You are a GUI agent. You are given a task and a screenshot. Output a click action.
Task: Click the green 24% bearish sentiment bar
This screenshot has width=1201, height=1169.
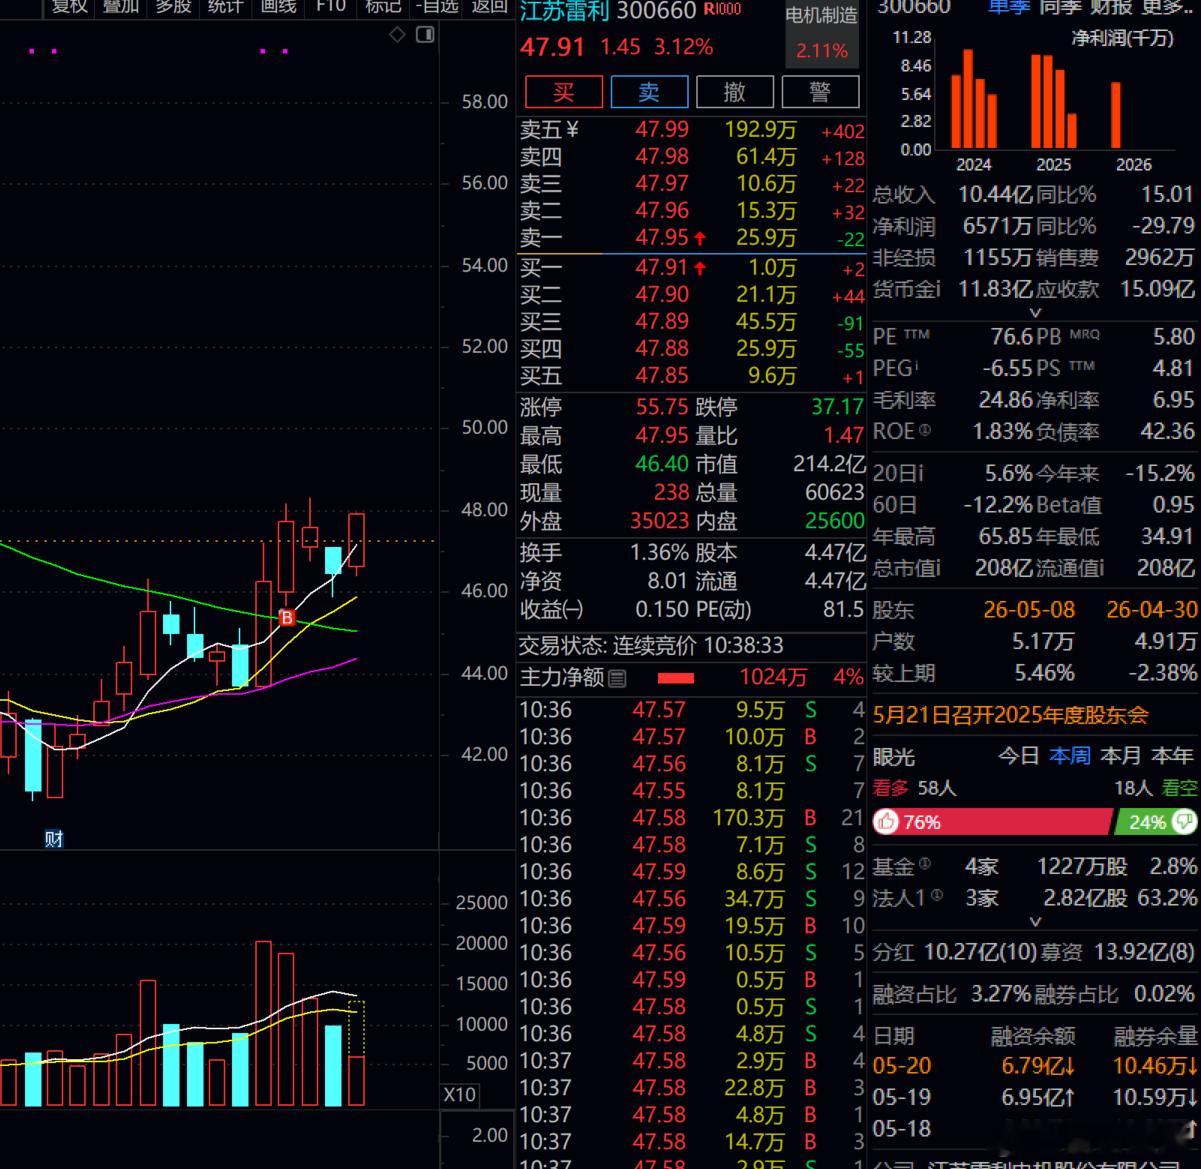point(1156,822)
